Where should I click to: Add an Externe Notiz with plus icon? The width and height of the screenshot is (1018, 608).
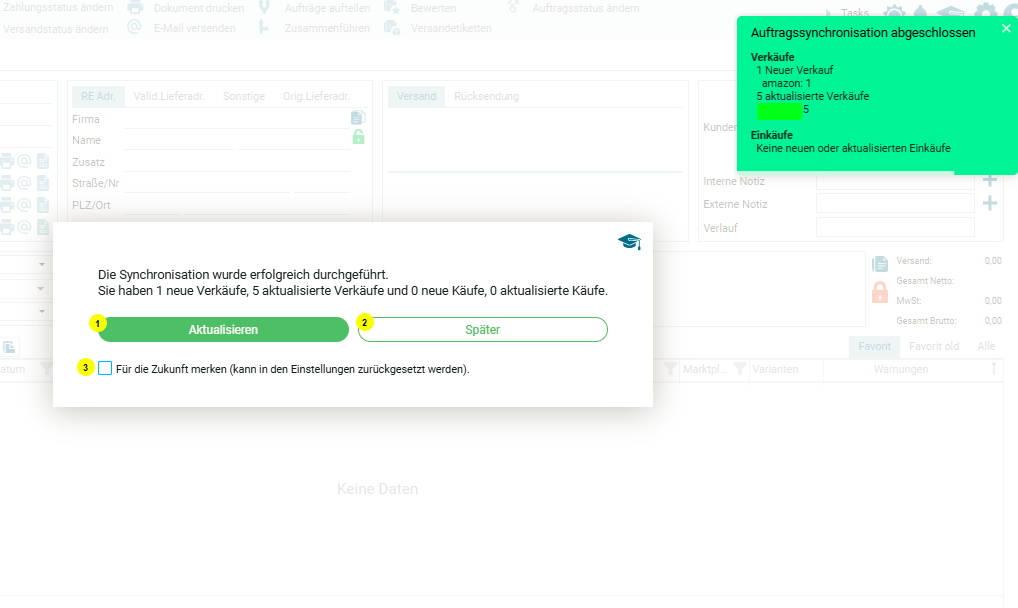(990, 204)
